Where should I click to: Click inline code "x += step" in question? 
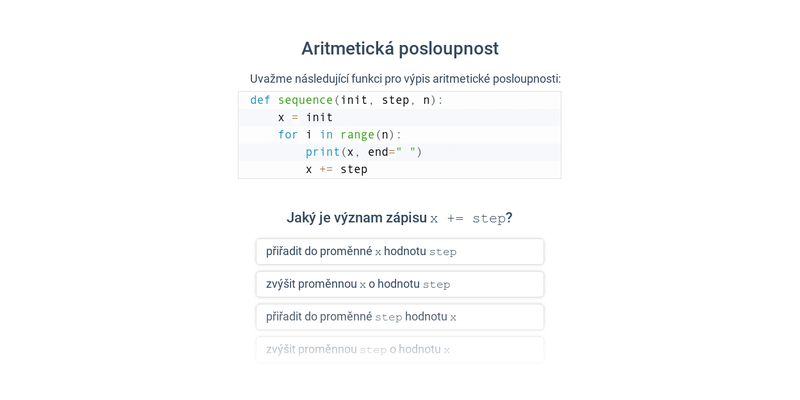(x=468, y=219)
